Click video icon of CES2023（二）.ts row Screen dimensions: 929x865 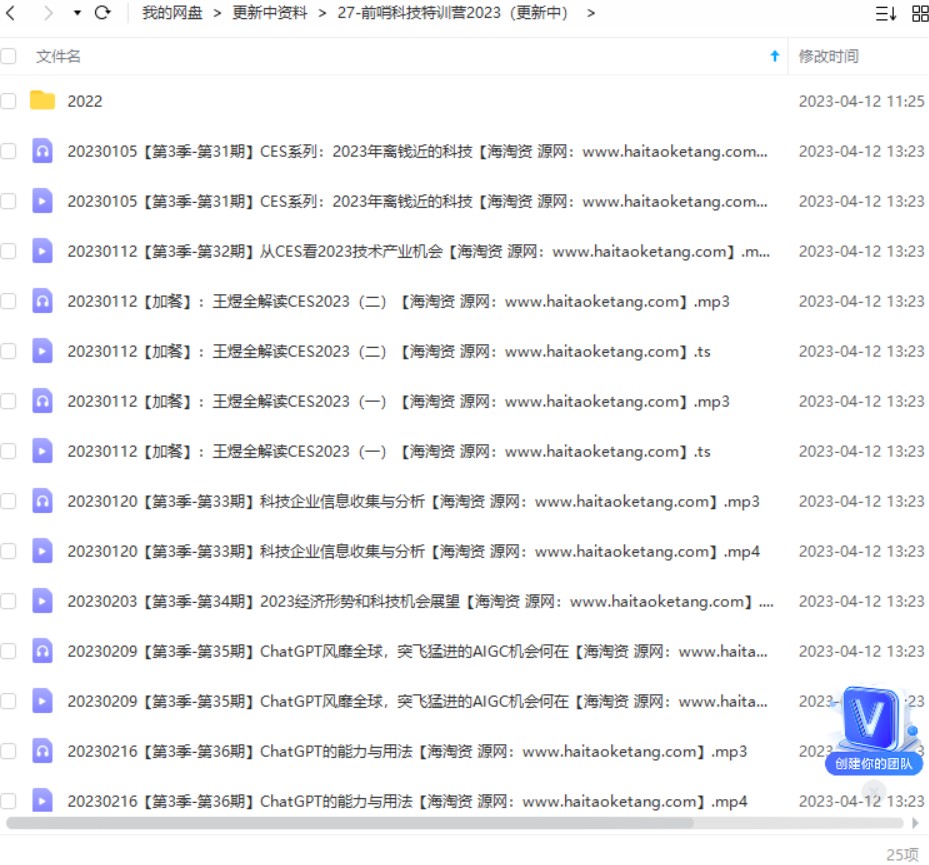click(42, 351)
